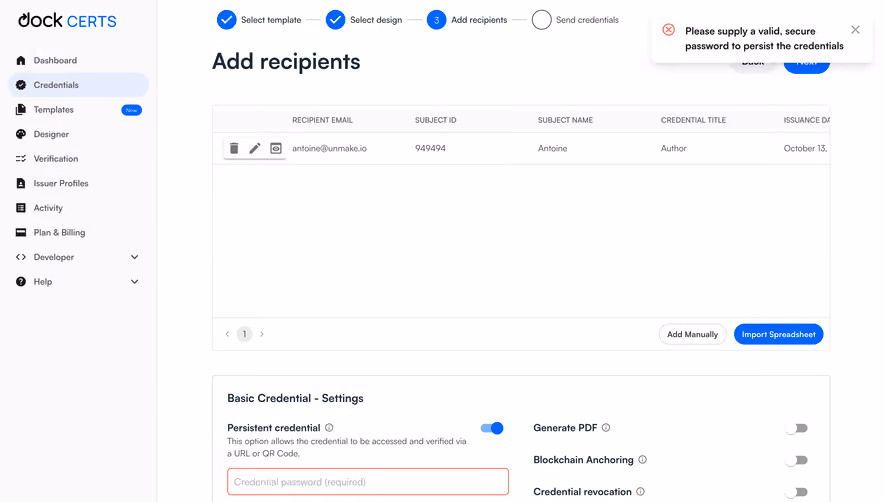Dismiss the password error notification
The image size is (885, 502).
(x=855, y=29)
